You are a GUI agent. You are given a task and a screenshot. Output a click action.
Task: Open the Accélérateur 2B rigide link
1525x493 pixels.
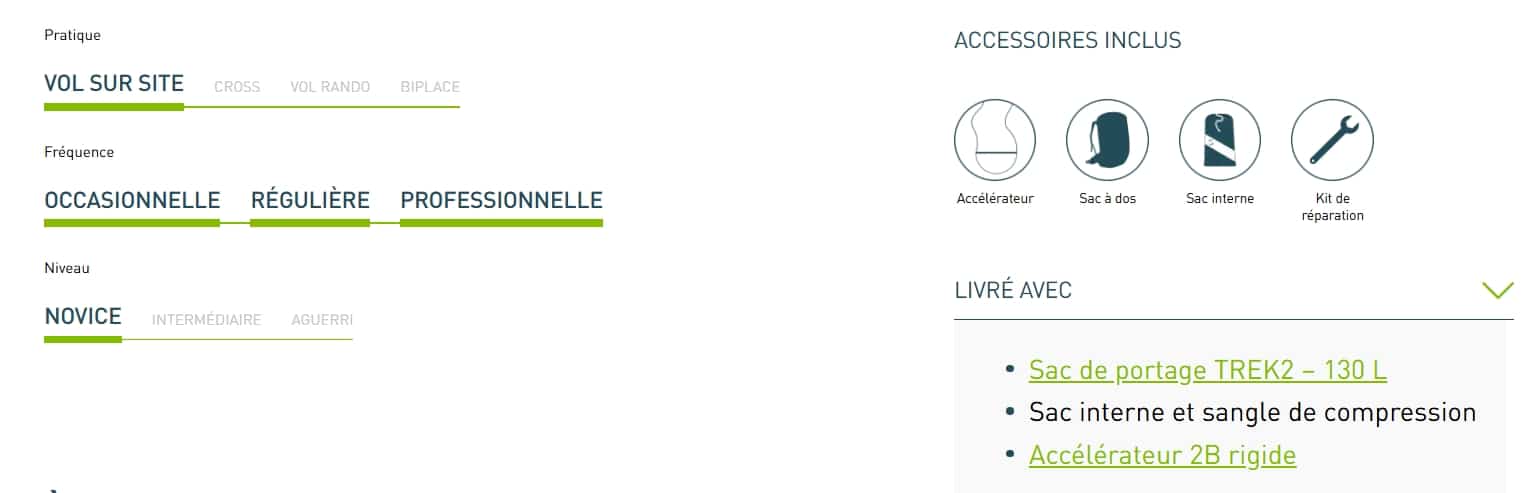click(x=1162, y=455)
